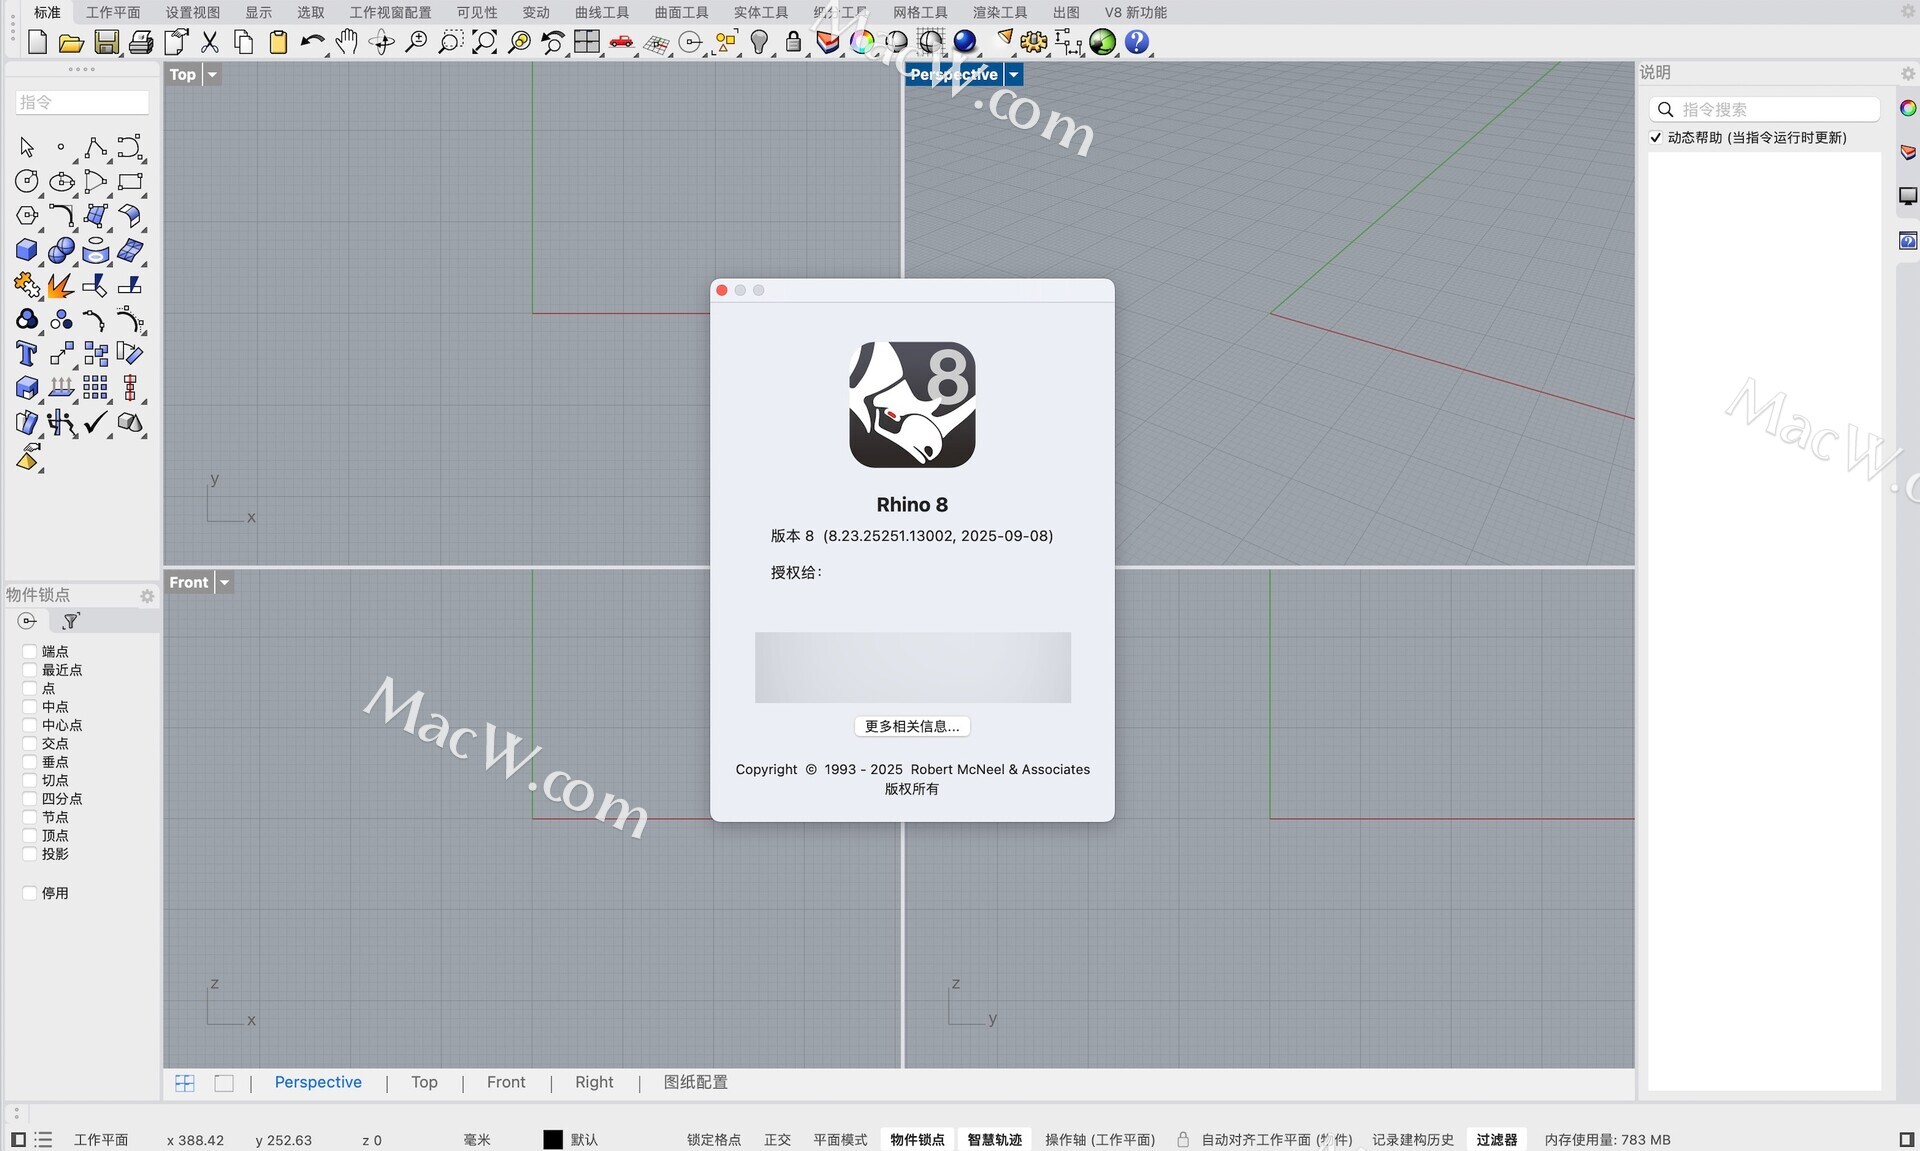Image resolution: width=1920 pixels, height=1151 pixels.
Task: Cut the selection with the scissors icon
Action: (x=210, y=42)
